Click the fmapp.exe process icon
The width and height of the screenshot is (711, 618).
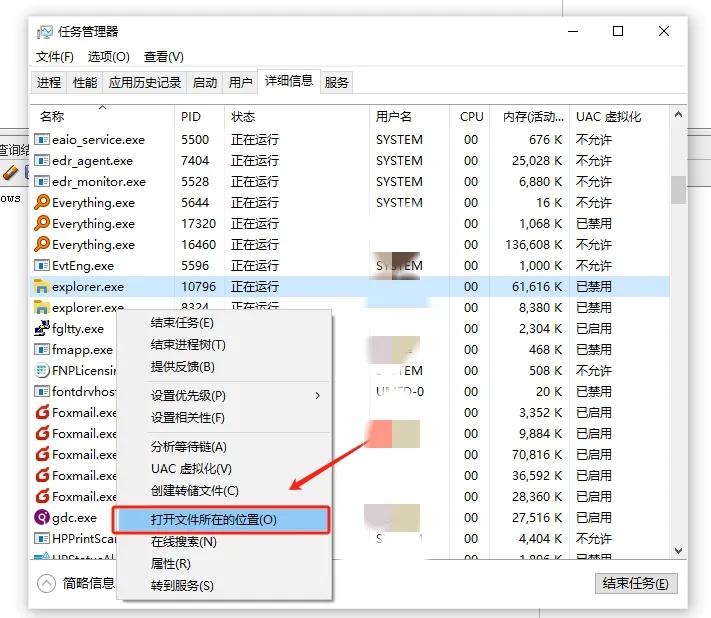42,349
